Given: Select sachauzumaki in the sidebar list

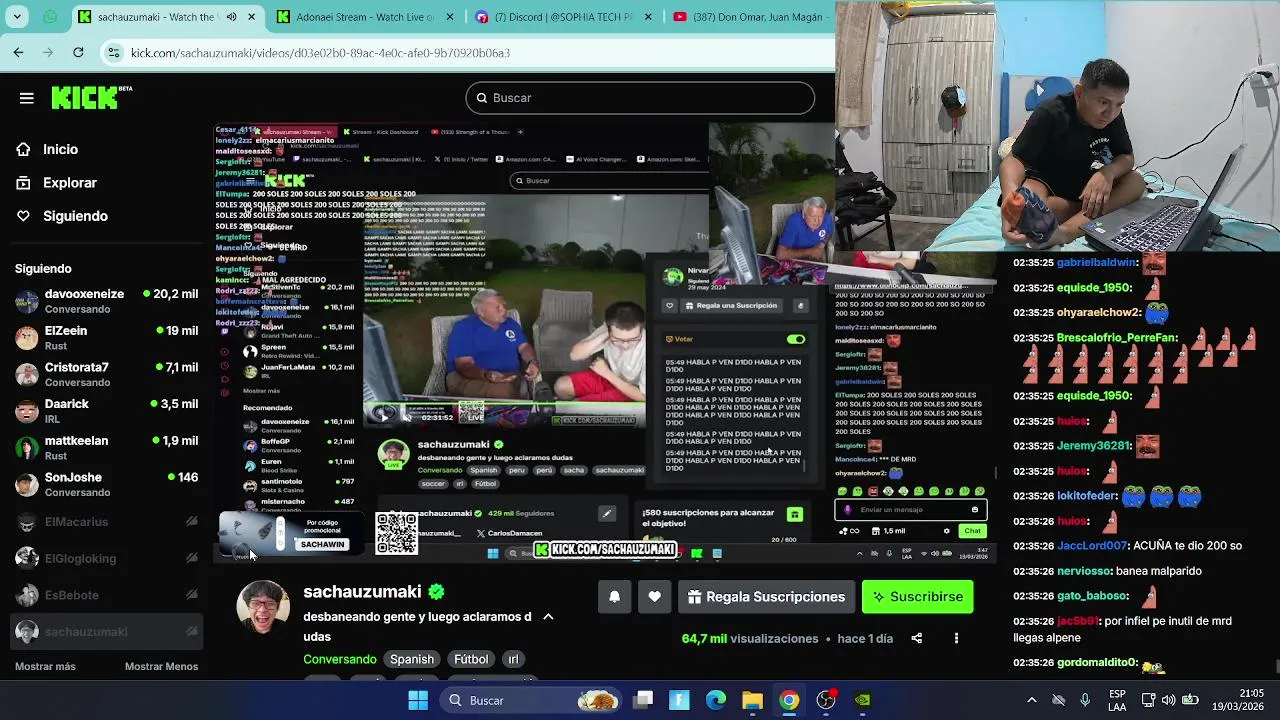Looking at the screenshot, I should click(106, 632).
